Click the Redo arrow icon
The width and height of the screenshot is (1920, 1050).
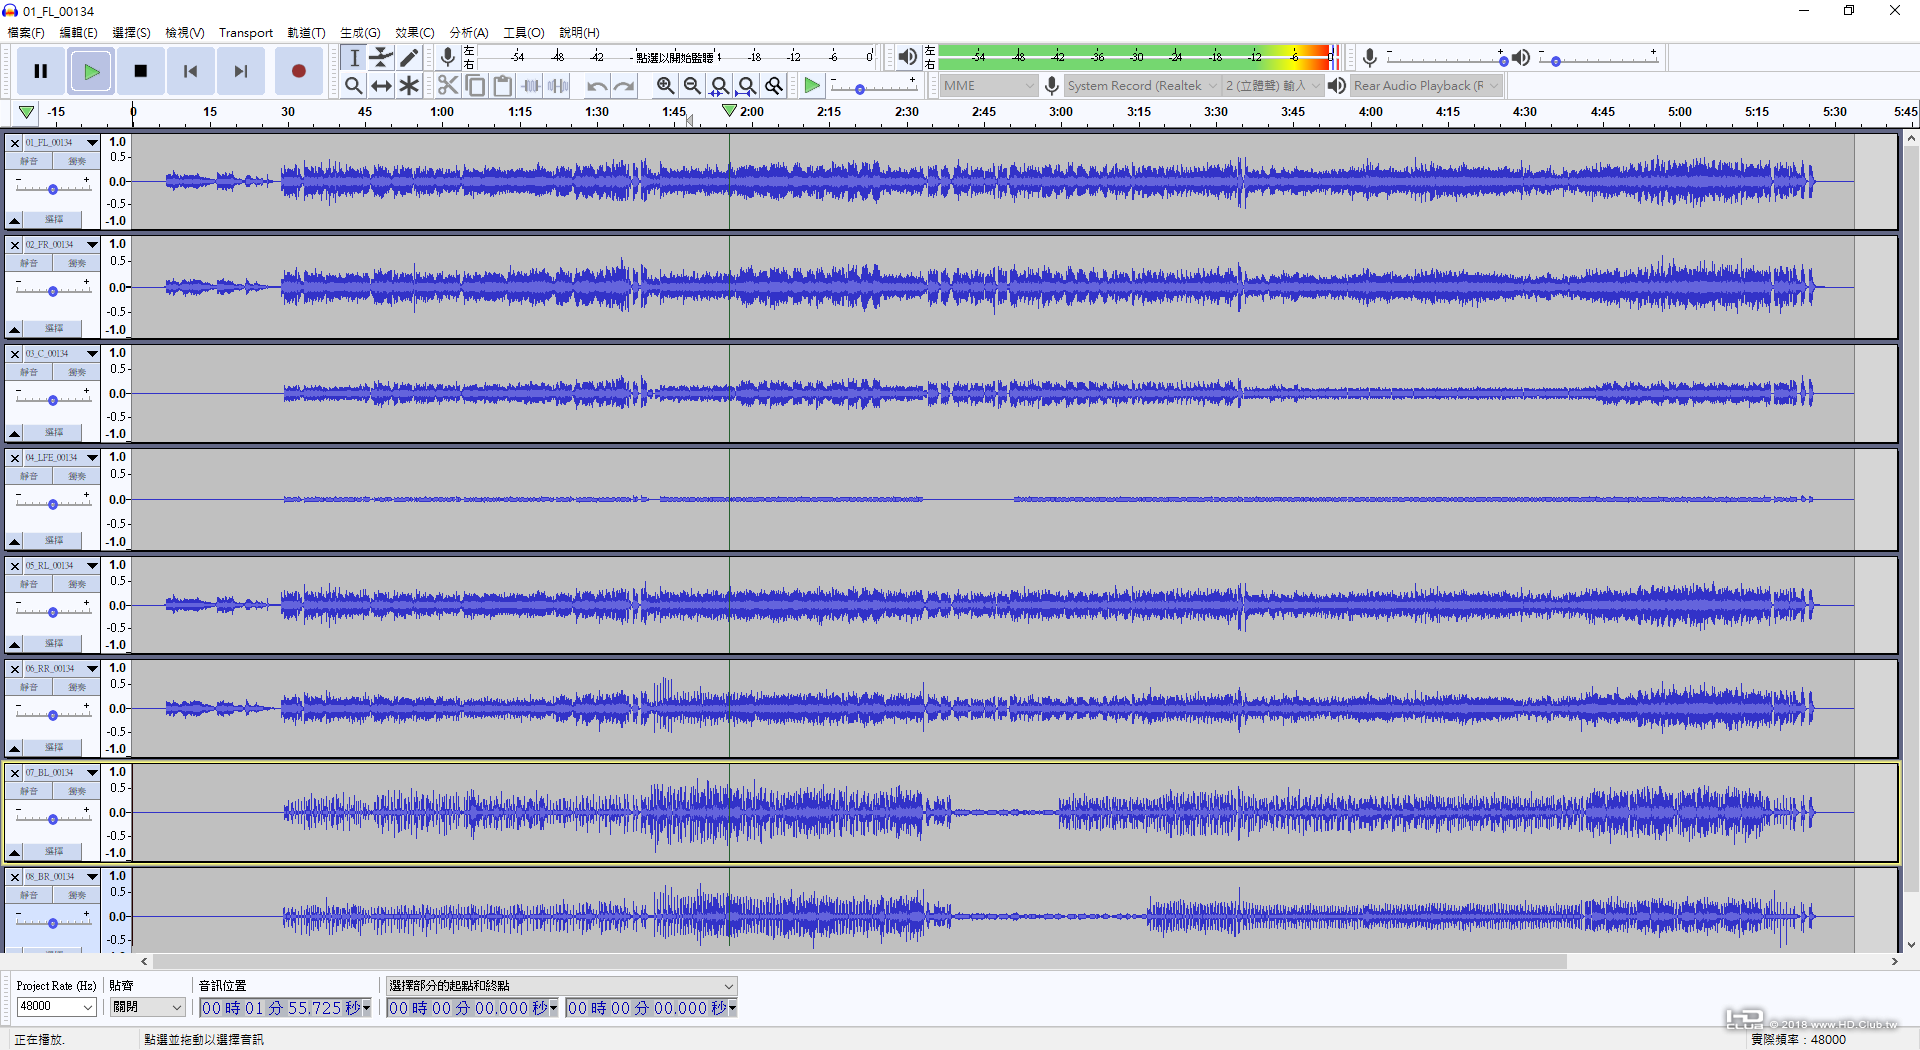click(624, 86)
